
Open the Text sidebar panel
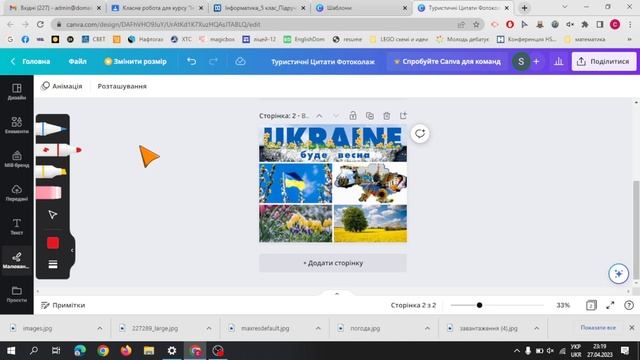17,227
